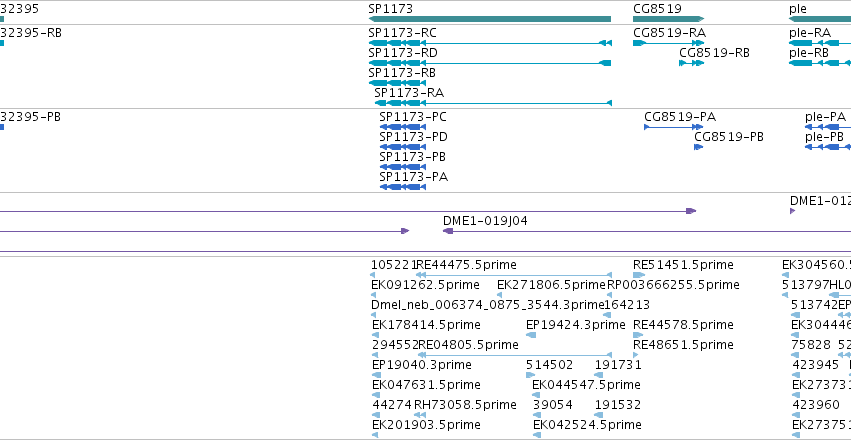Image resolution: width=851 pixels, height=440 pixels.
Task: Select the EK044547.5prime EST label
Action: point(586,385)
